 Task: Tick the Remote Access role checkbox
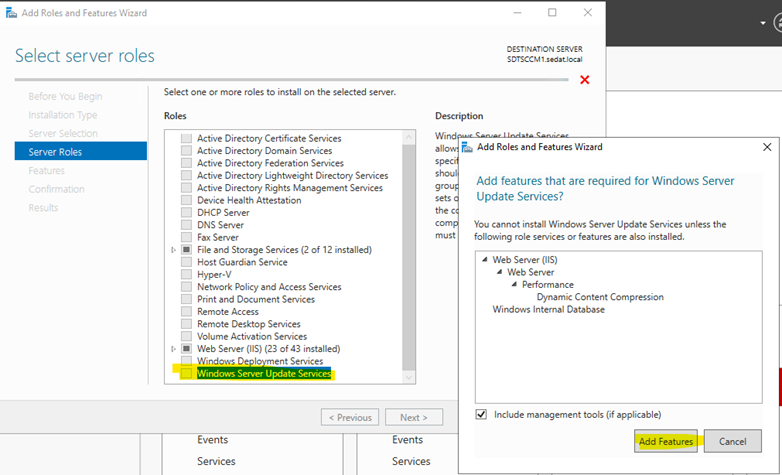(x=187, y=311)
